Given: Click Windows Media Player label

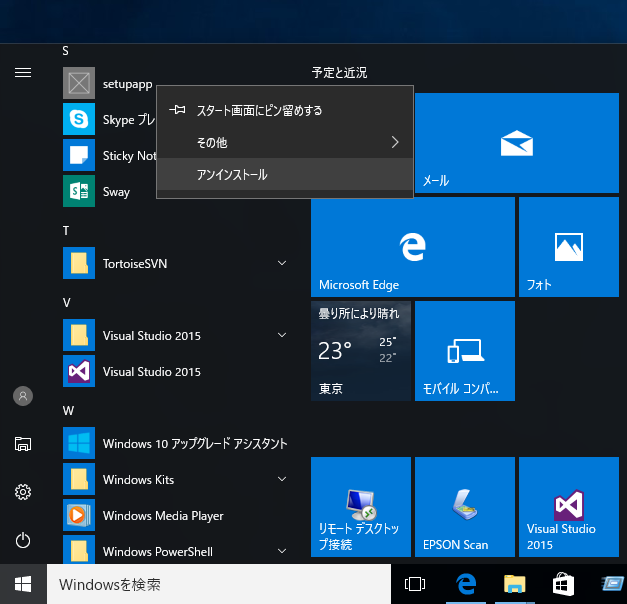Looking at the screenshot, I should pyautogui.click(x=163, y=516).
